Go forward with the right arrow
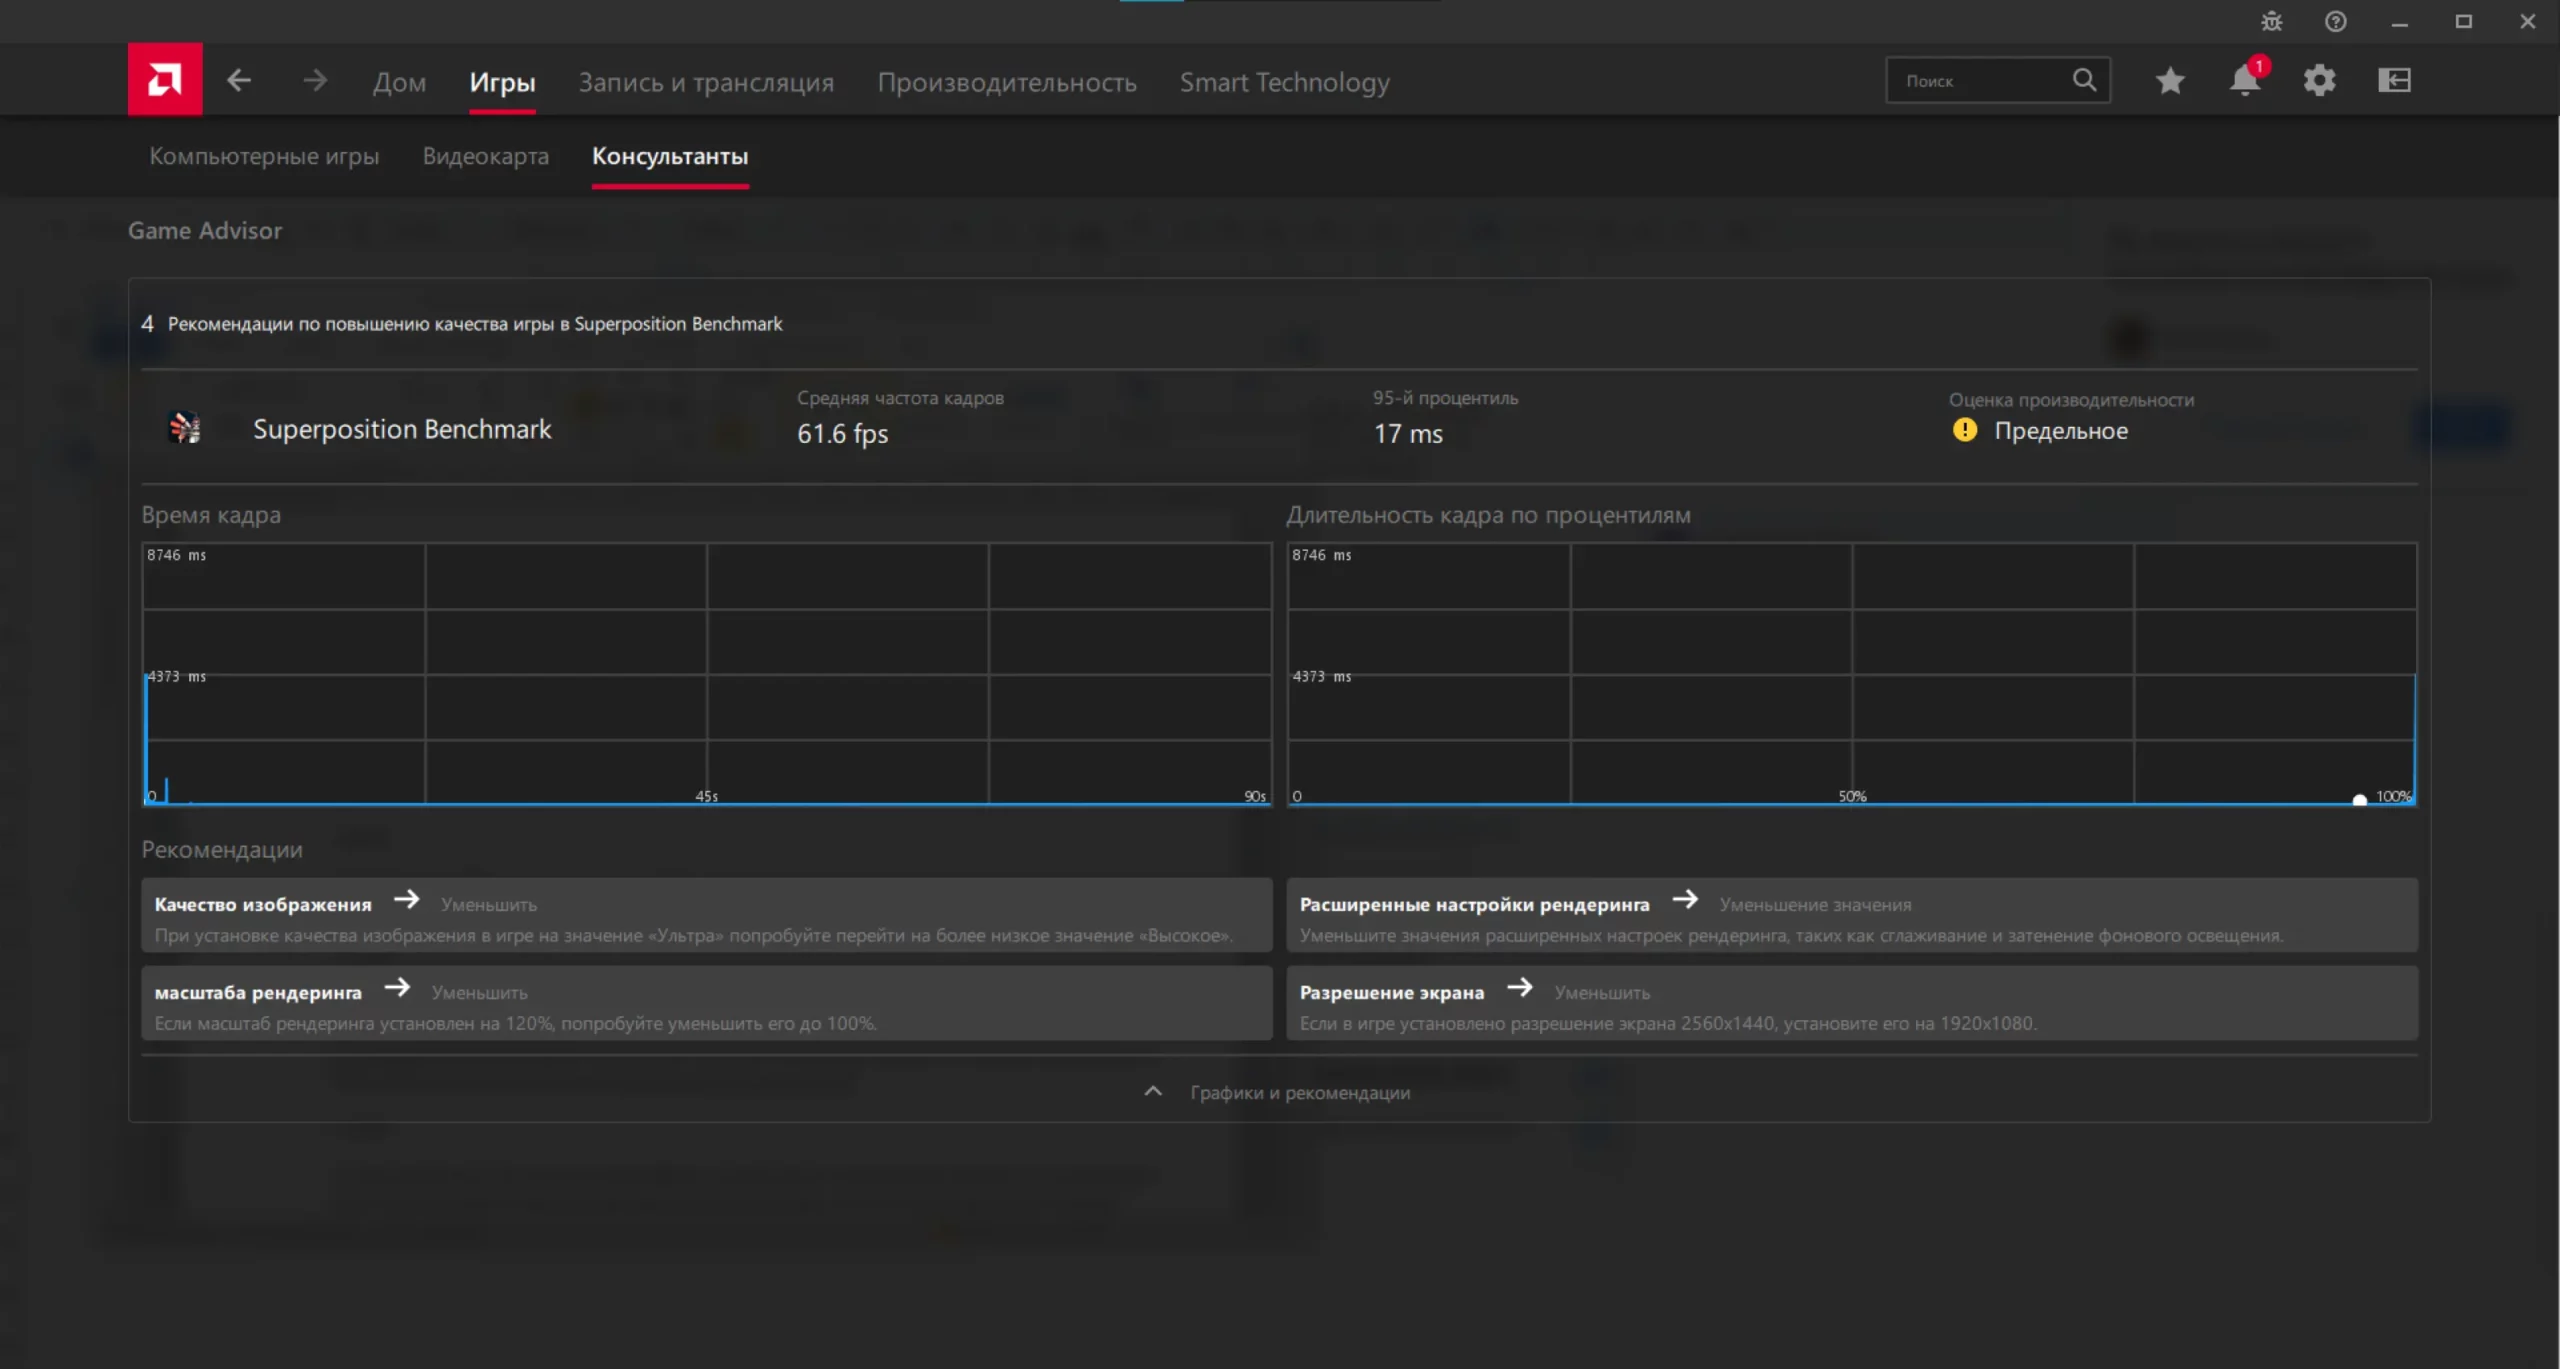2560x1369 pixels. tap(315, 80)
